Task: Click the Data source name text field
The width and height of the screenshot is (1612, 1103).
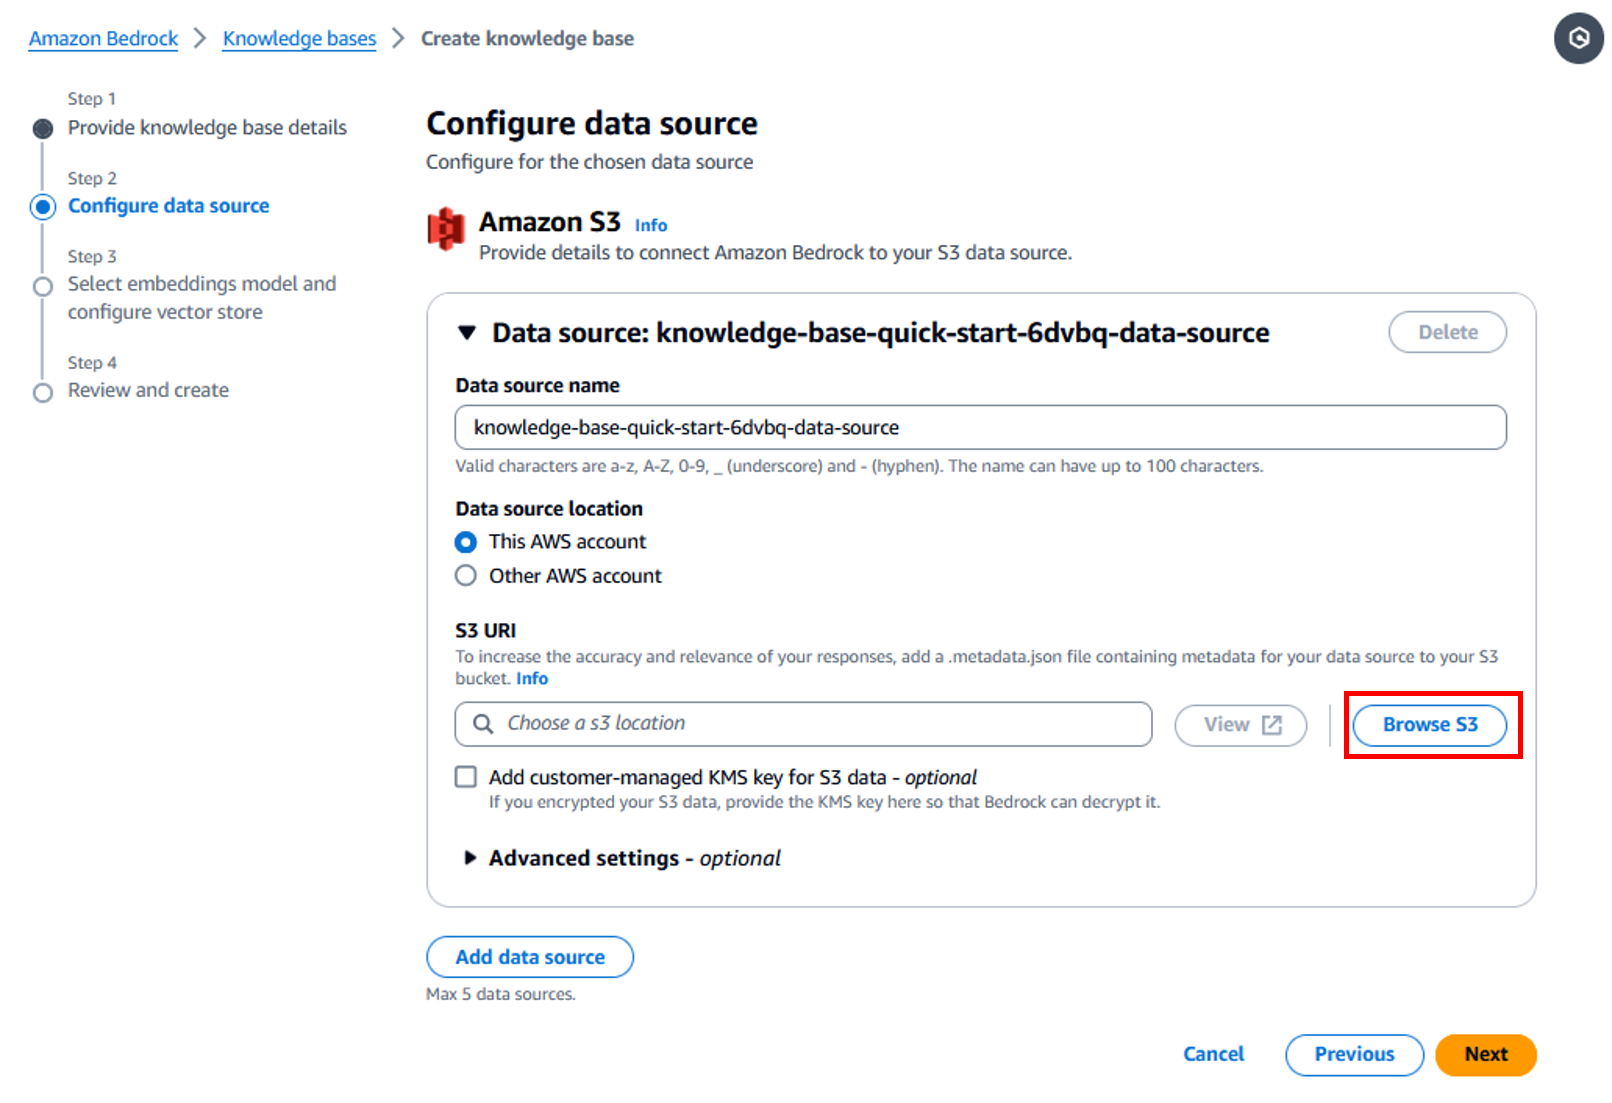Action: (980, 428)
